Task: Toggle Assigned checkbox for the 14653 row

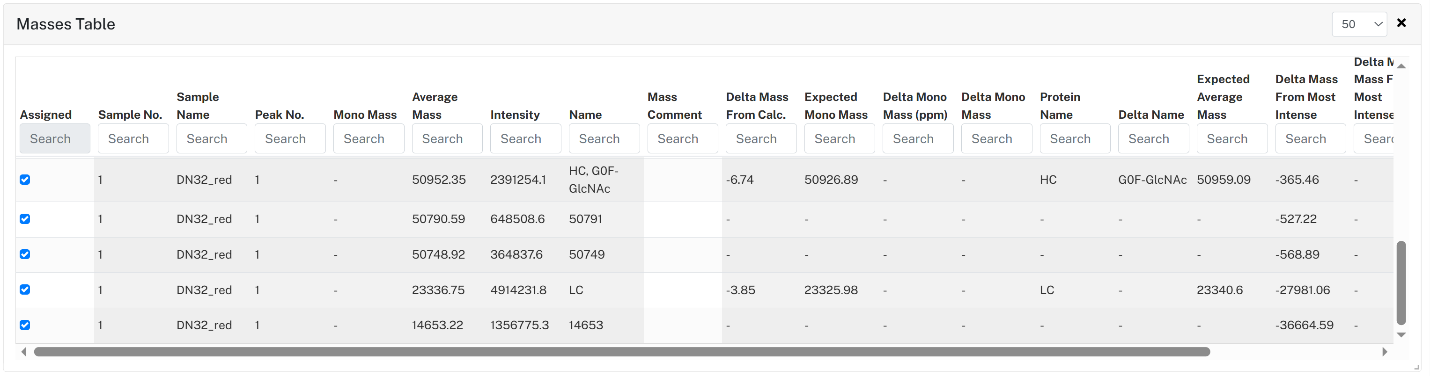Action: [25, 325]
